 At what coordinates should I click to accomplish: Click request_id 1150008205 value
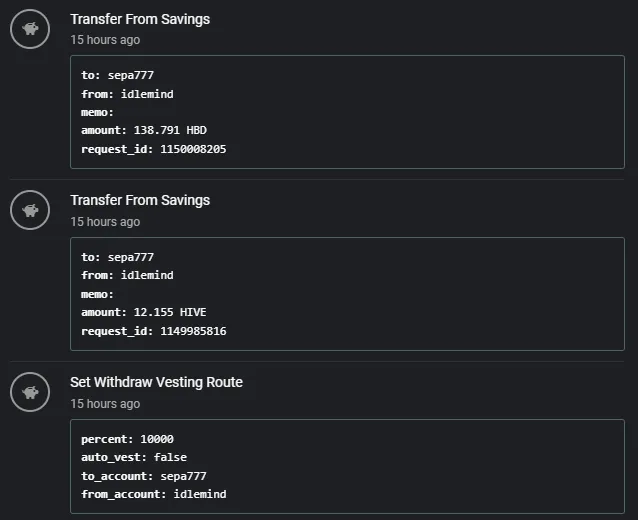193,149
